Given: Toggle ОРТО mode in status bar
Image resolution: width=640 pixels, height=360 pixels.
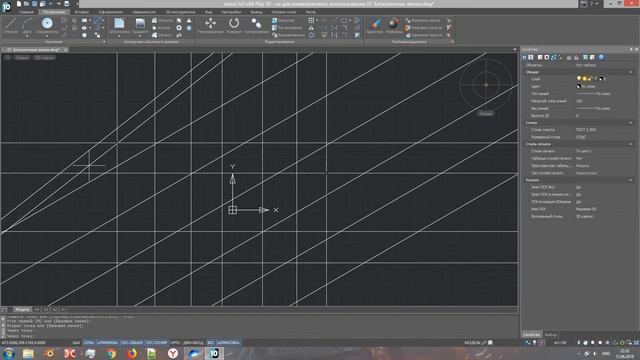Looking at the screenshot, I should (175, 343).
